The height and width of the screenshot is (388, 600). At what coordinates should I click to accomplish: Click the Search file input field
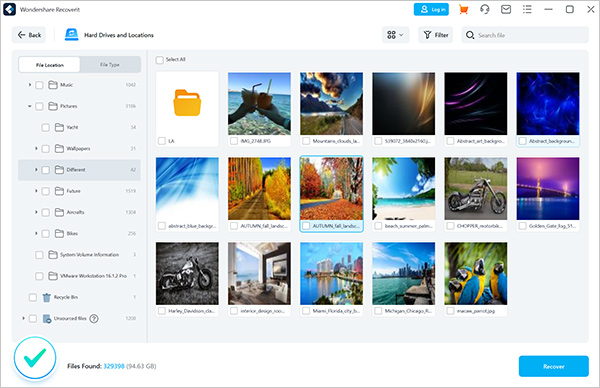pyautogui.click(x=525, y=35)
